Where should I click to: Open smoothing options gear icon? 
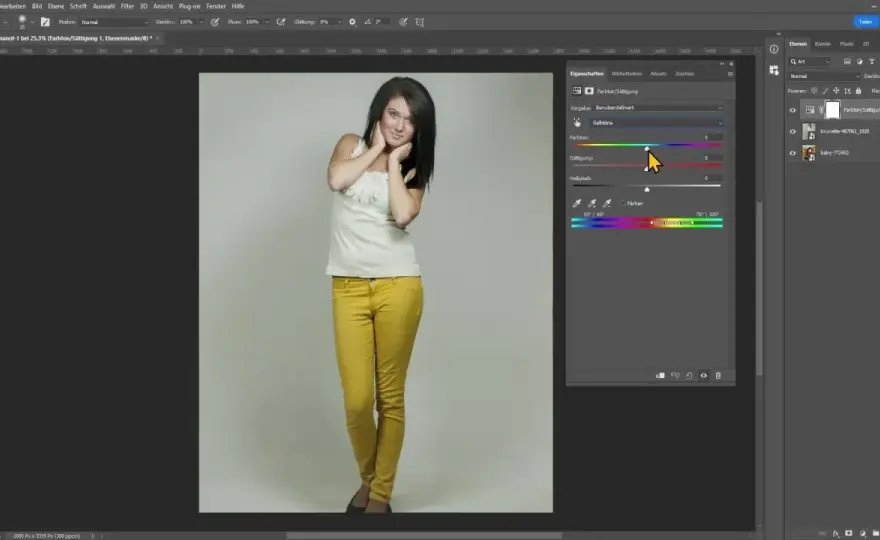(x=352, y=22)
